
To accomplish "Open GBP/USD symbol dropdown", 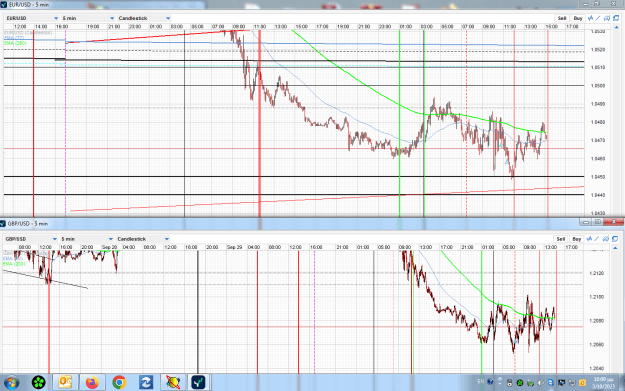I will point(31,239).
